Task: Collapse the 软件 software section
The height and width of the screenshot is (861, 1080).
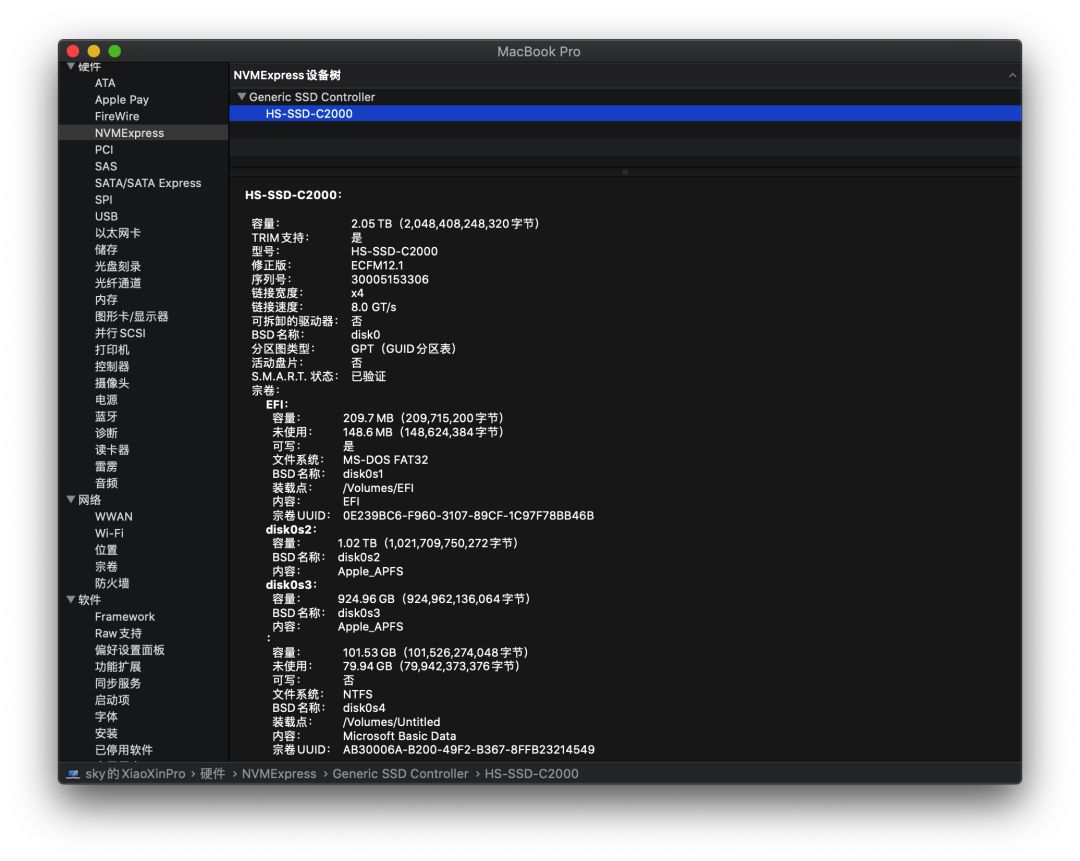Action: [x=71, y=600]
